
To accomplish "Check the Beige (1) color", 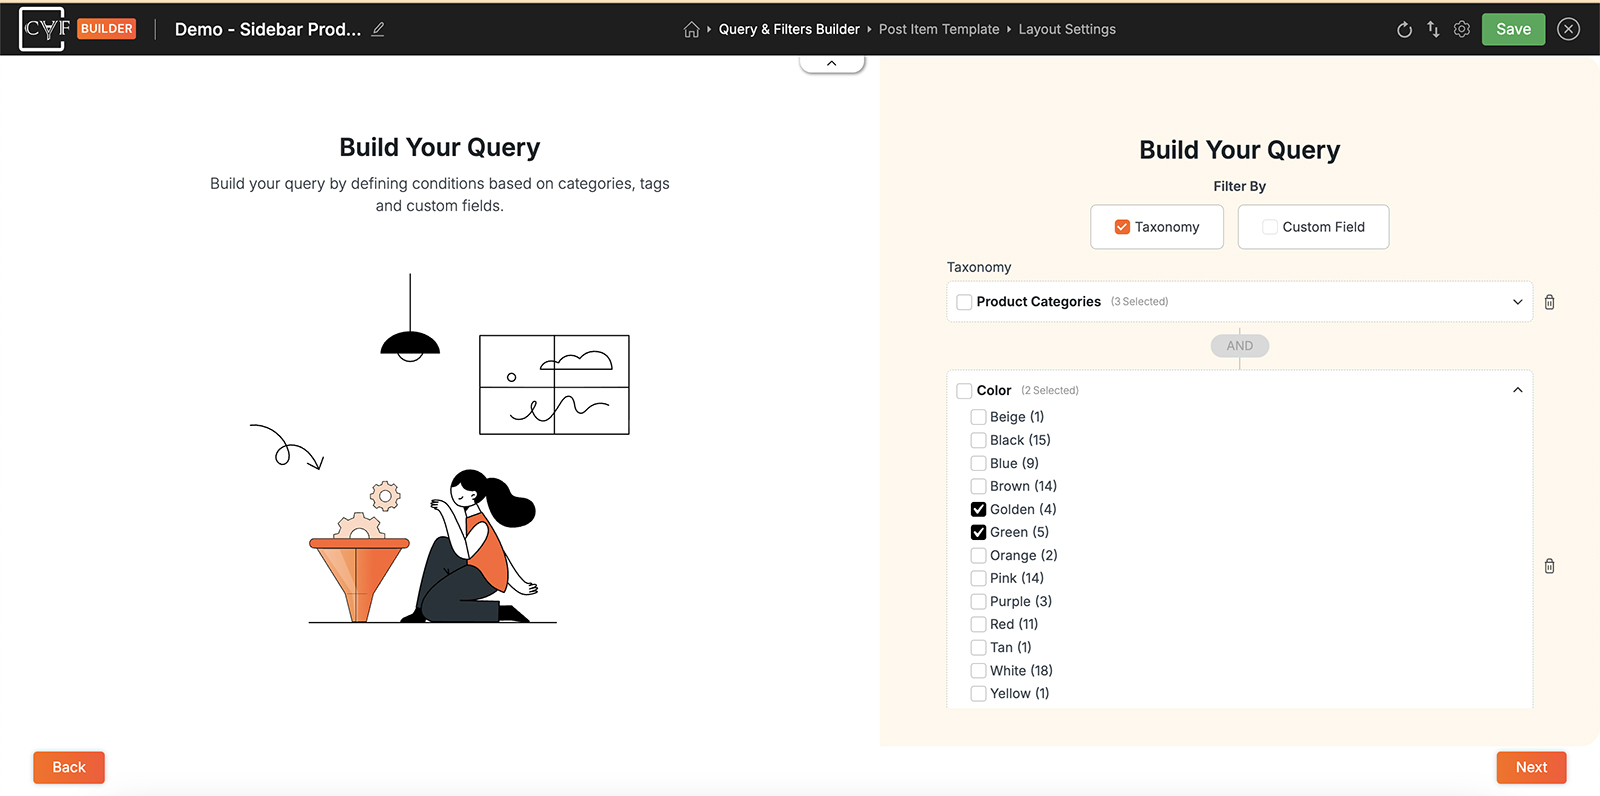I will (x=978, y=417).
